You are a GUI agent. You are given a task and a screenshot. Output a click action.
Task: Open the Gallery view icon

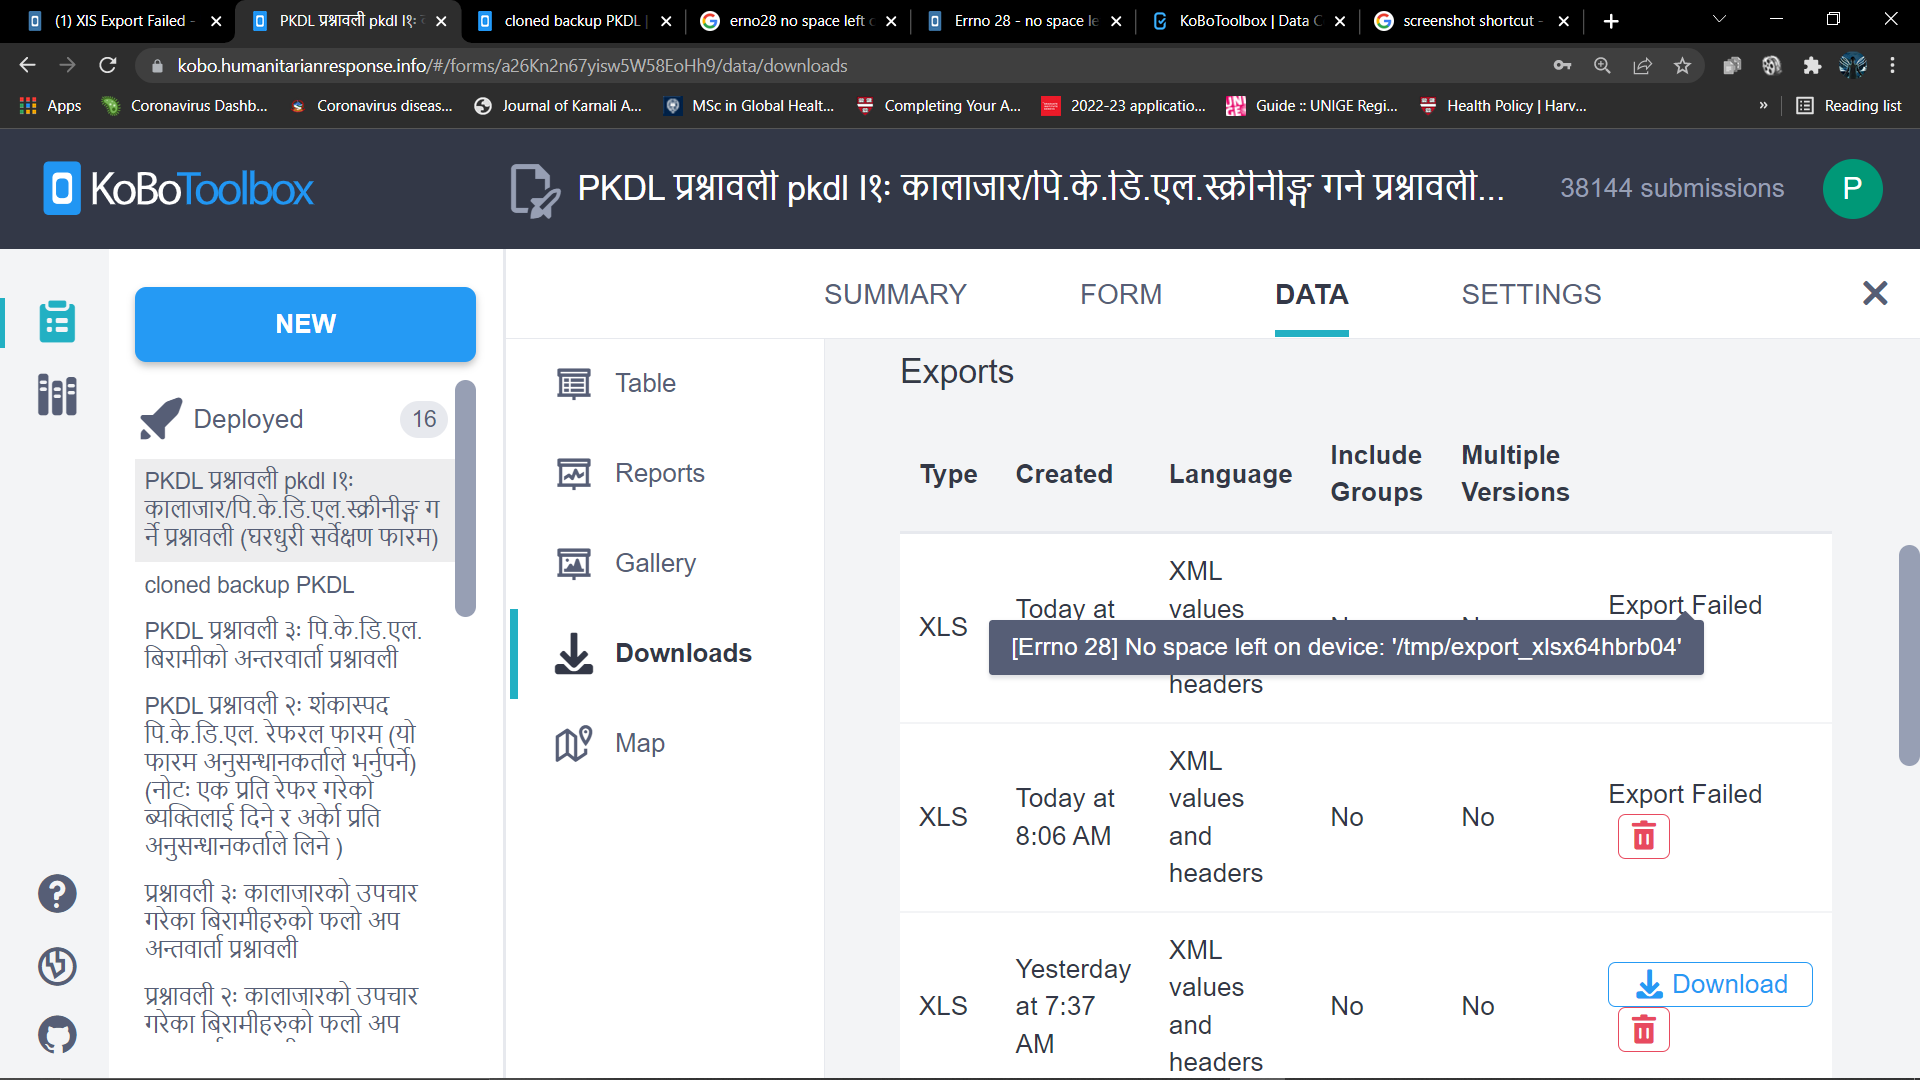(x=573, y=564)
